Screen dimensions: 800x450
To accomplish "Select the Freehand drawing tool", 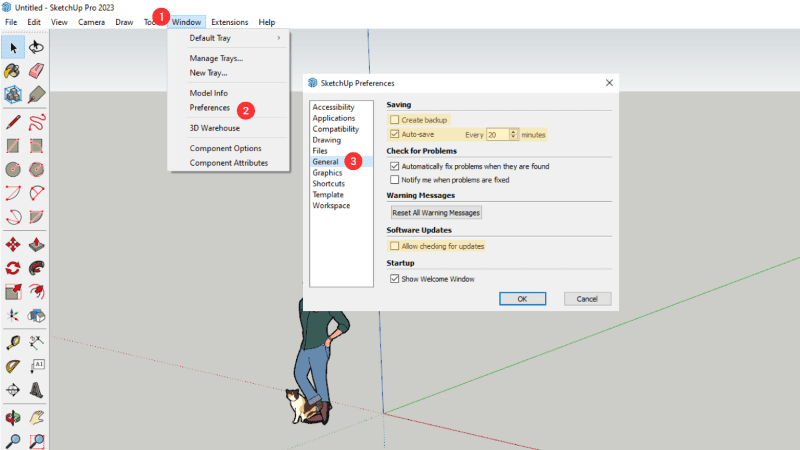I will click(37, 121).
